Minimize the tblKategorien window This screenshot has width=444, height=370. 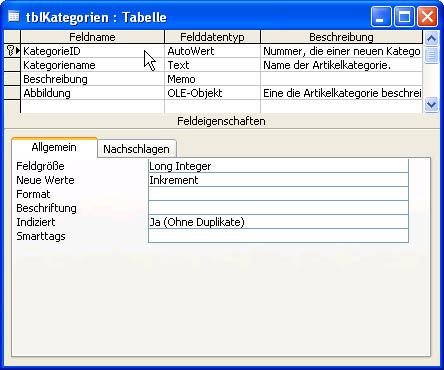[381, 17]
